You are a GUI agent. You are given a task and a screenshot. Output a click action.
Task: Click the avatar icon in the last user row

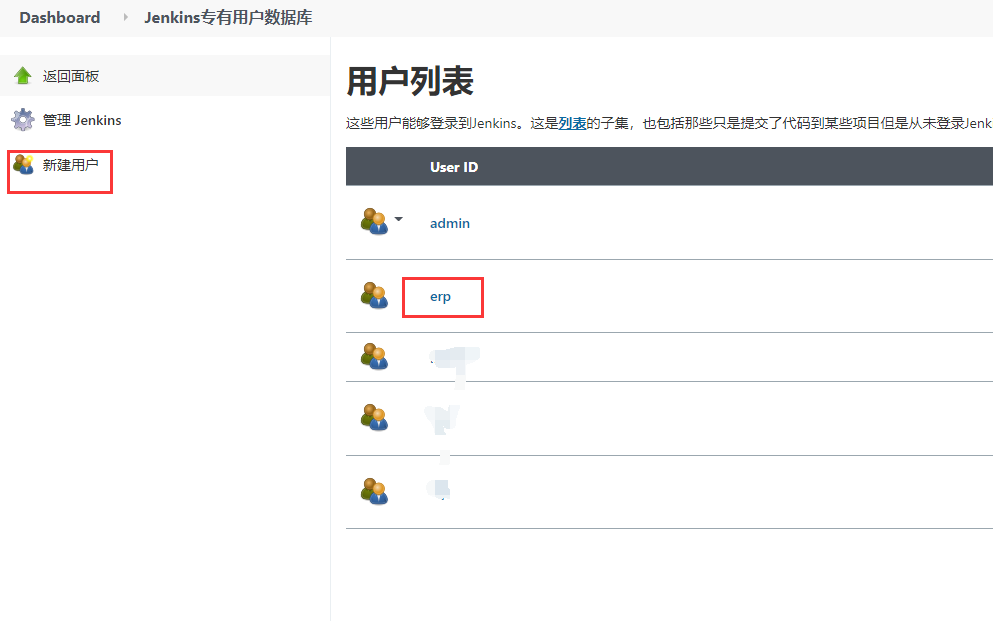[374, 491]
